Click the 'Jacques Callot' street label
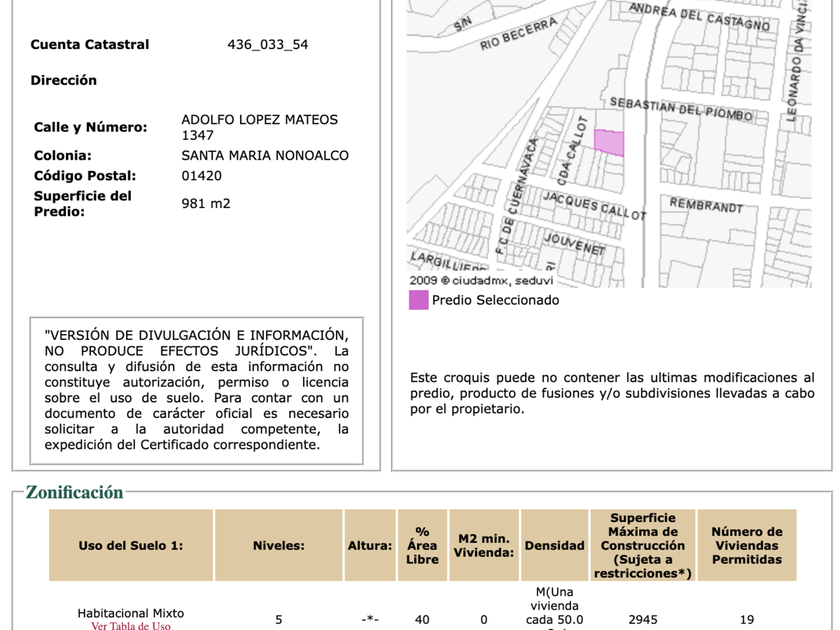 coord(595,205)
